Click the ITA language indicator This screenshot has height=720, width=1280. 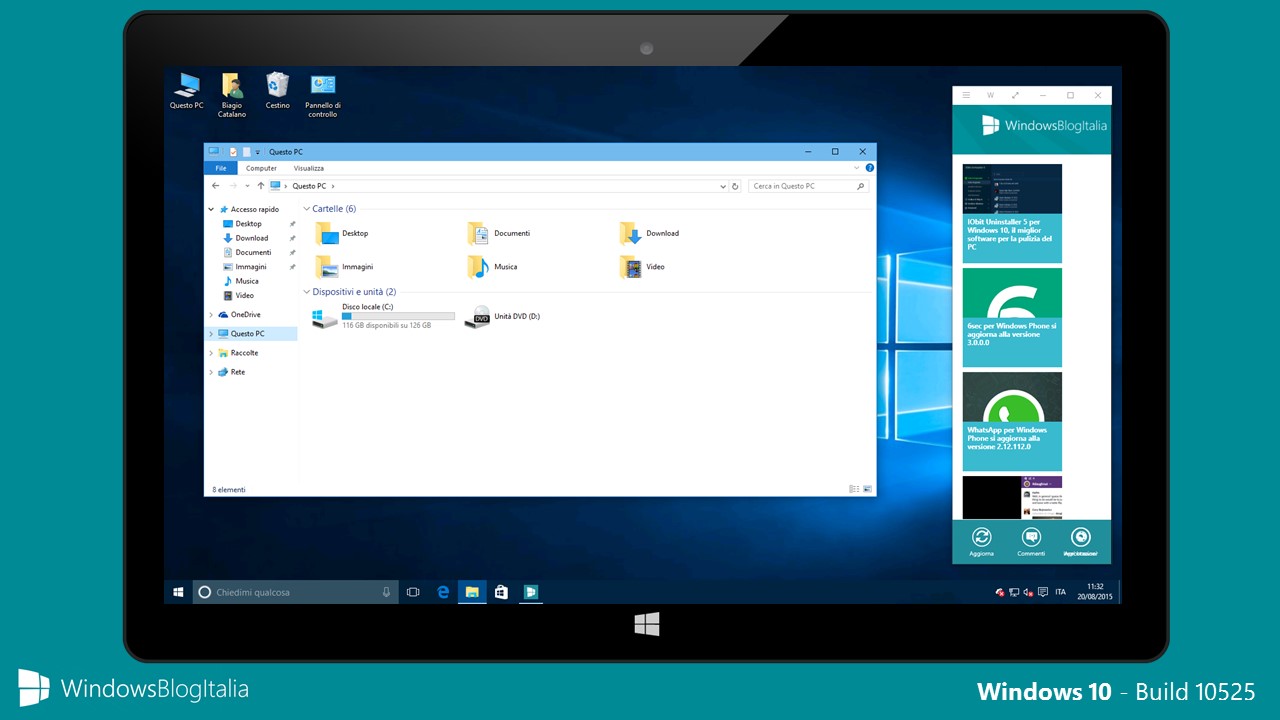(x=1060, y=592)
